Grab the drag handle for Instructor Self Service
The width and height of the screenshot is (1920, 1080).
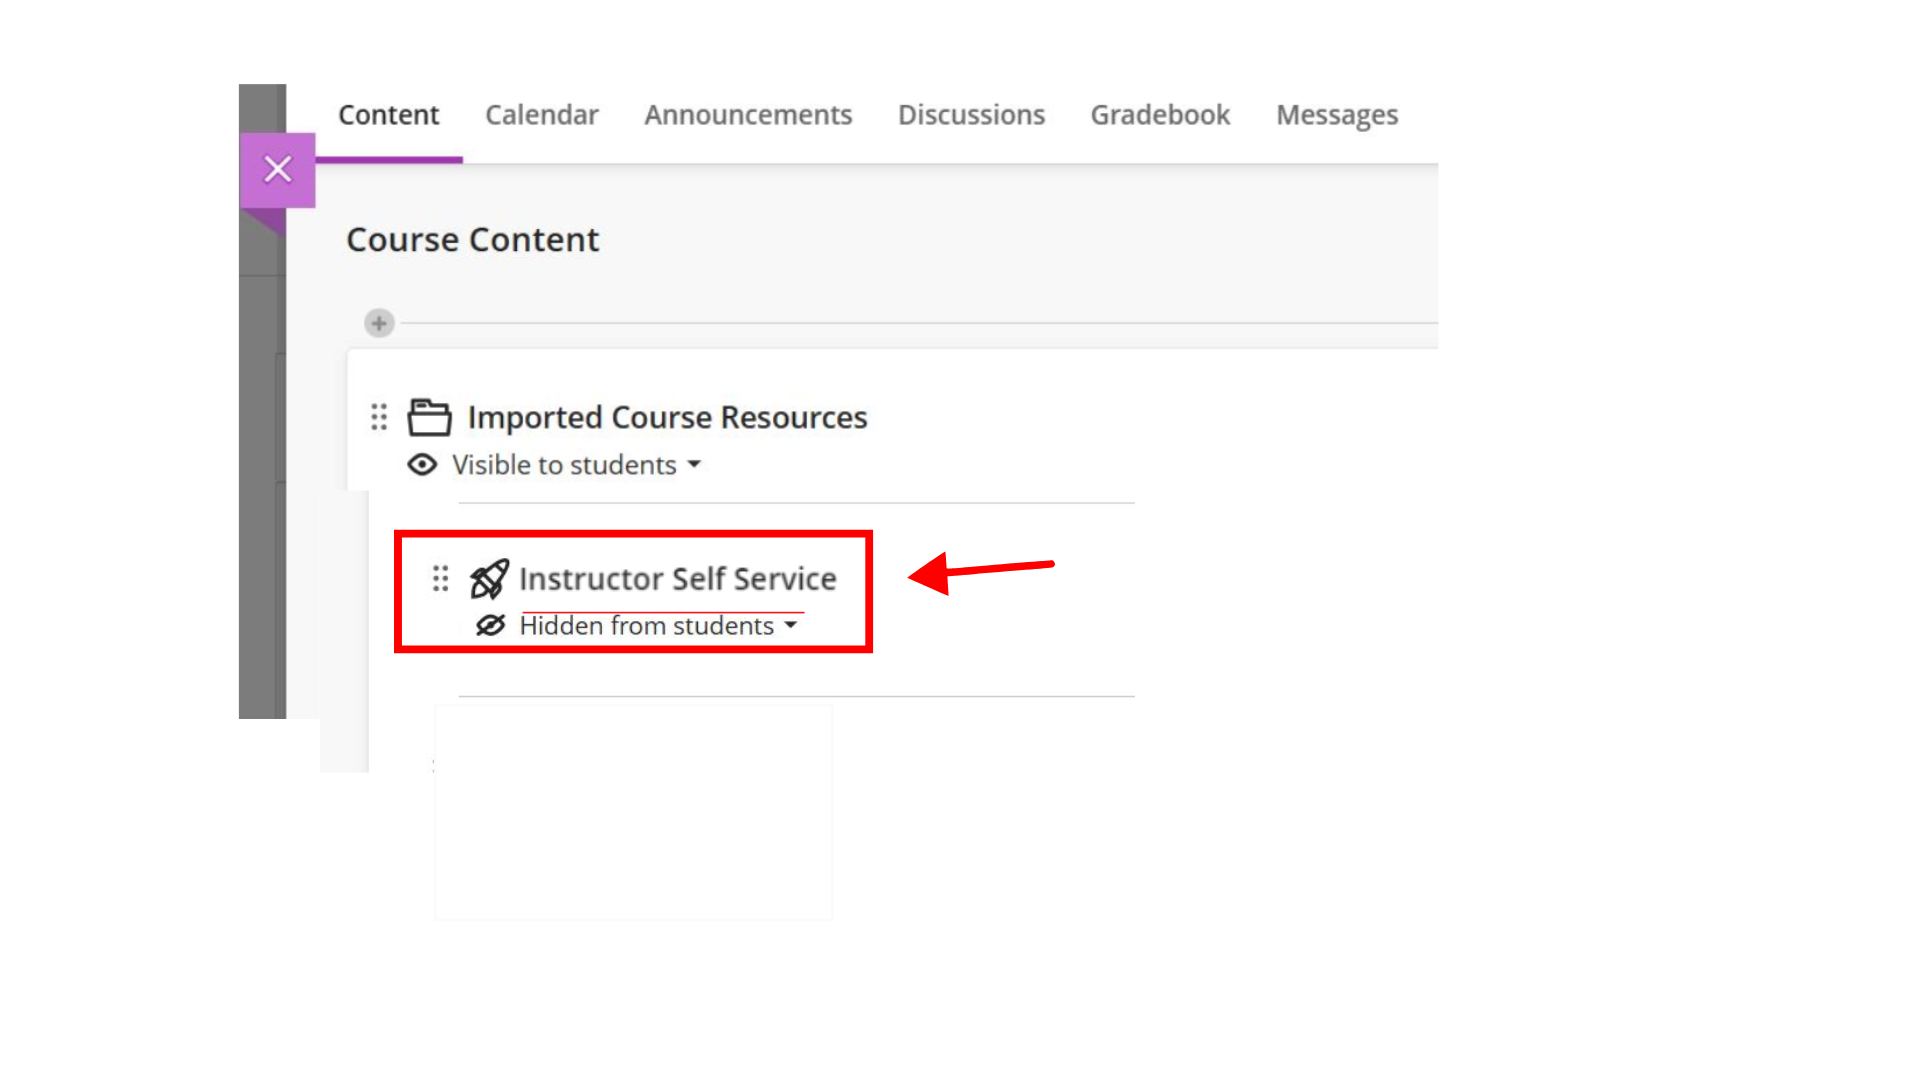[441, 579]
